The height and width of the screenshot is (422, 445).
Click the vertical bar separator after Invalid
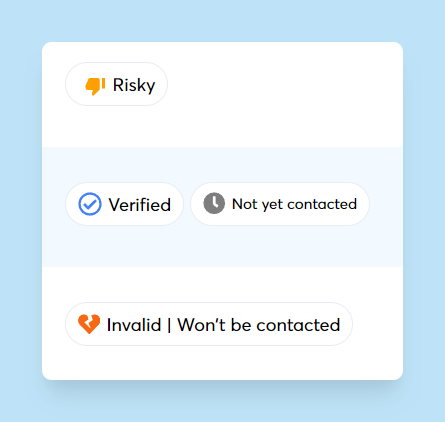(x=169, y=325)
